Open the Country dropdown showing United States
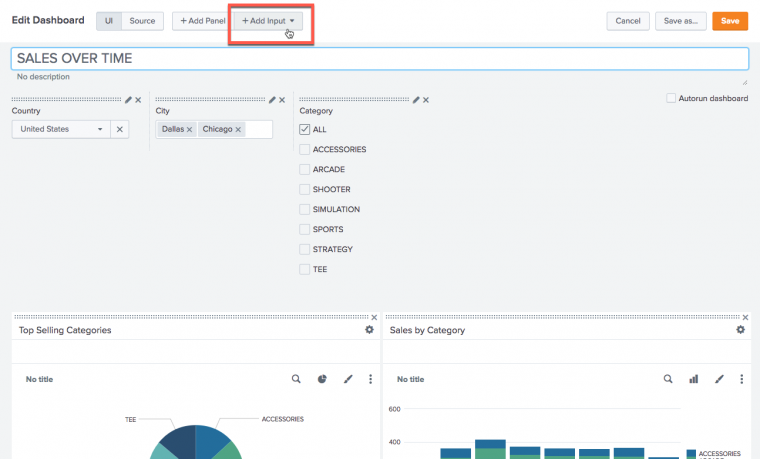Screen dimensions: 760x459 point(61,129)
